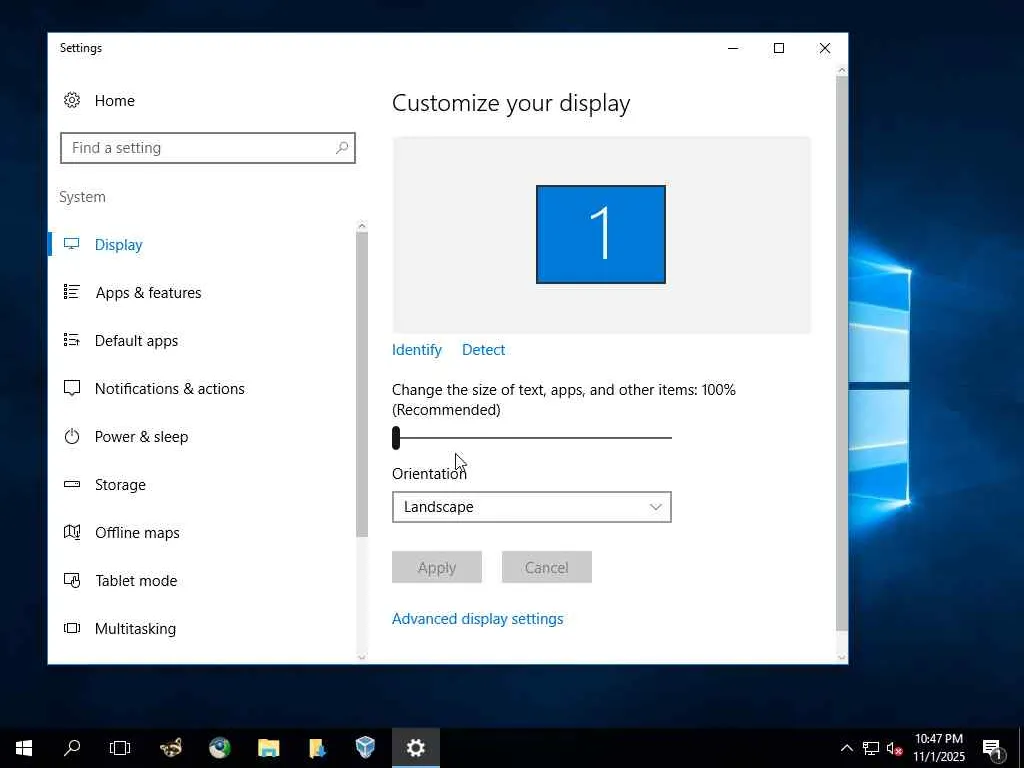The height and width of the screenshot is (768, 1024).
Task: Click the Display monitor icon in sidebar
Action: (71, 244)
